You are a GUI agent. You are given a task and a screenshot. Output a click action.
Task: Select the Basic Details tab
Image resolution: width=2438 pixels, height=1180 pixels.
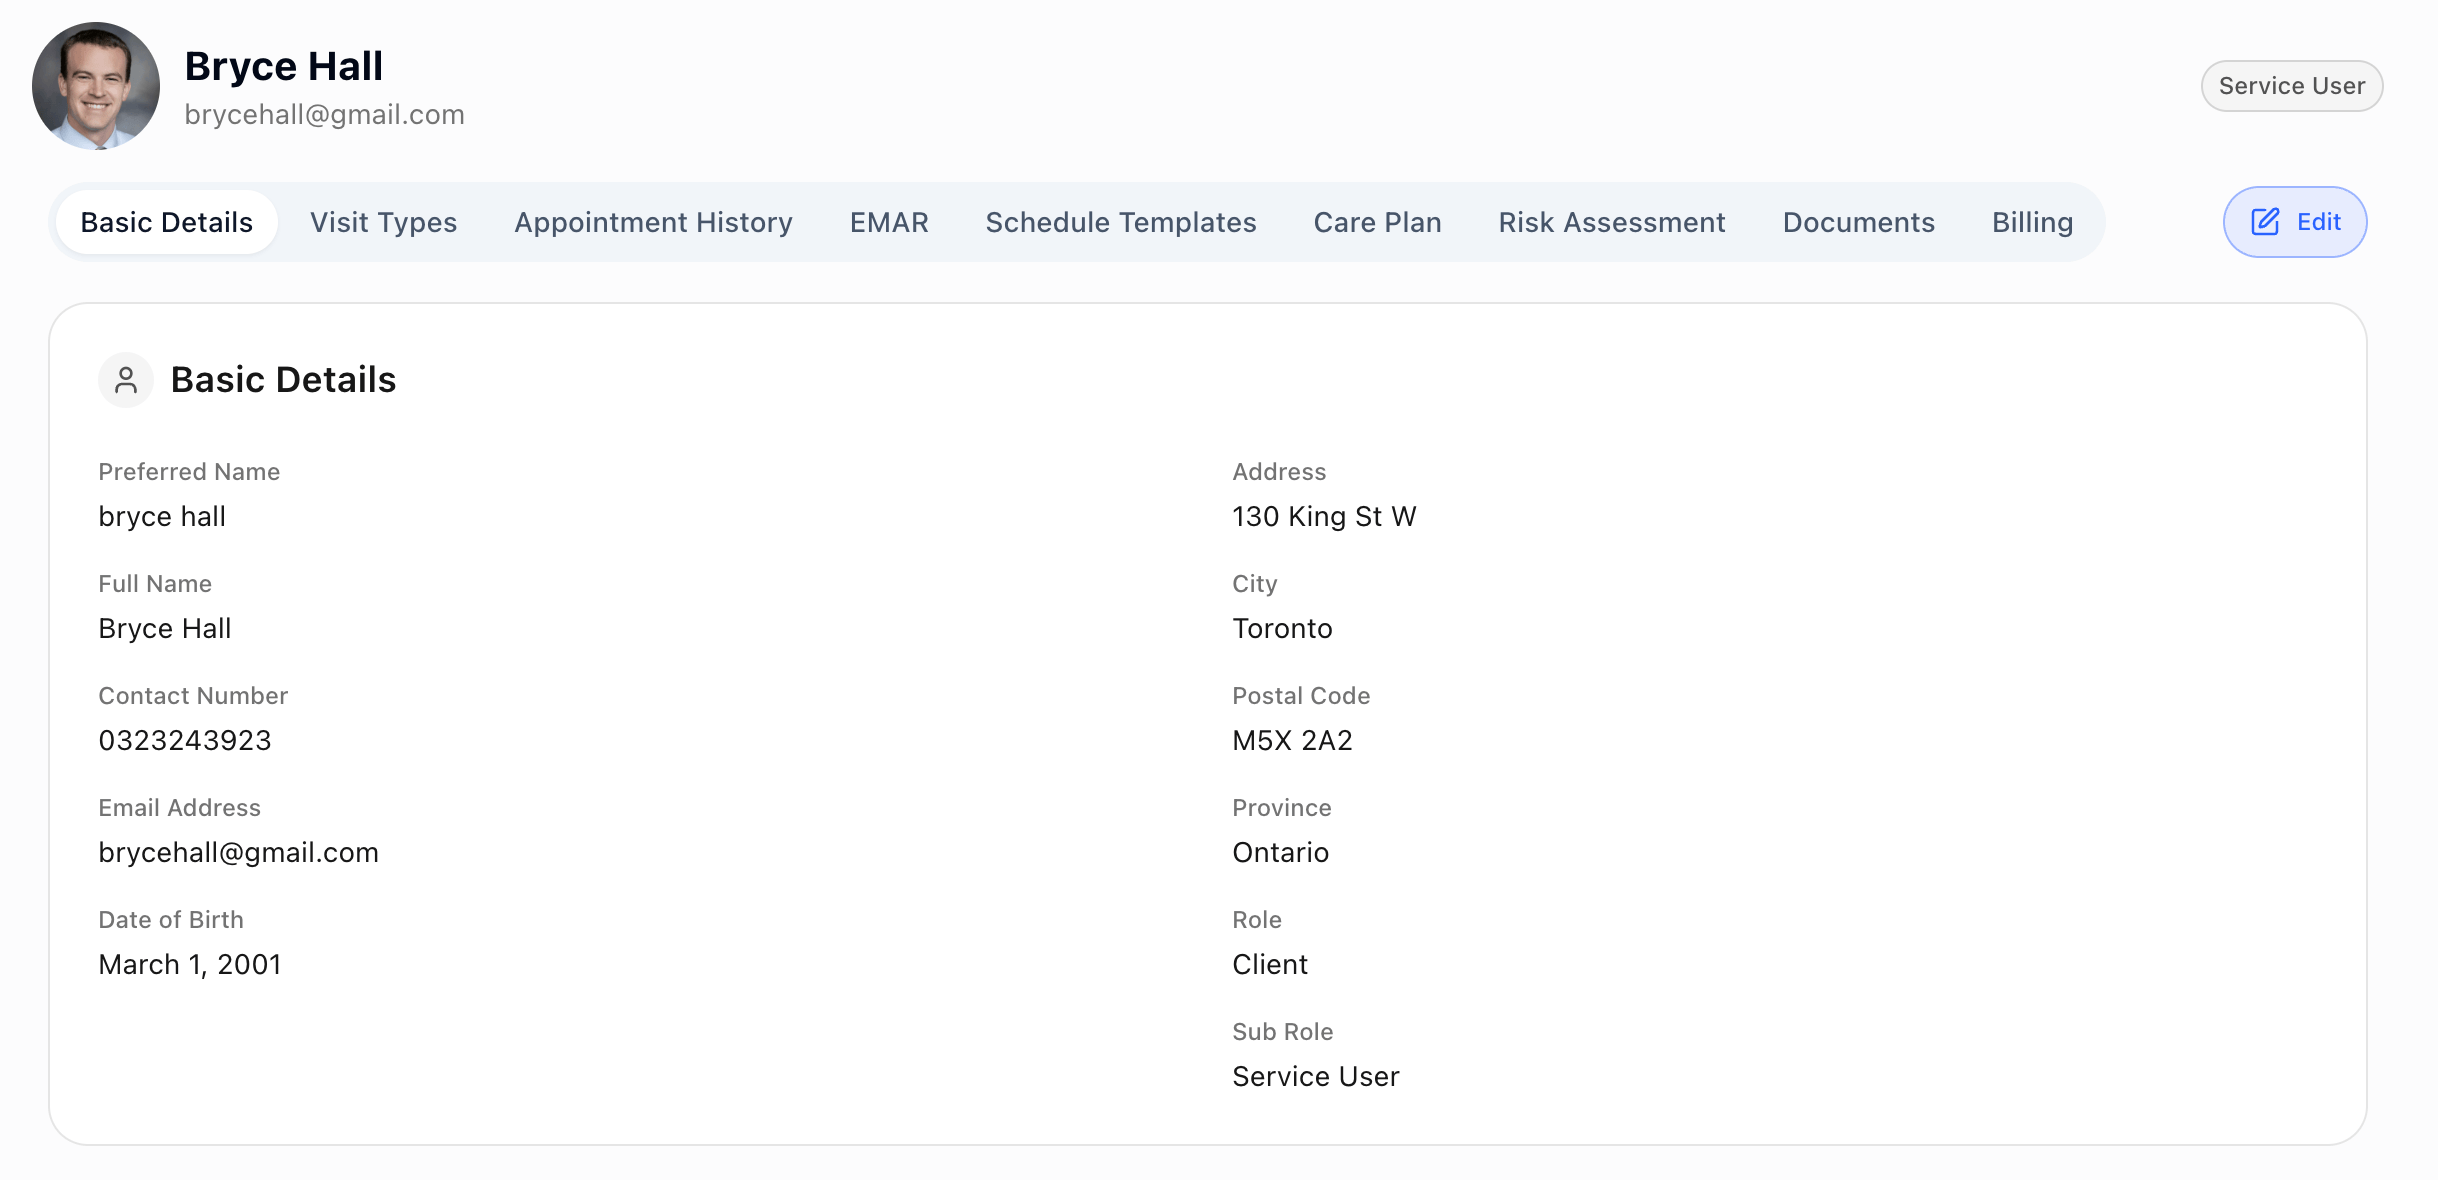(166, 222)
